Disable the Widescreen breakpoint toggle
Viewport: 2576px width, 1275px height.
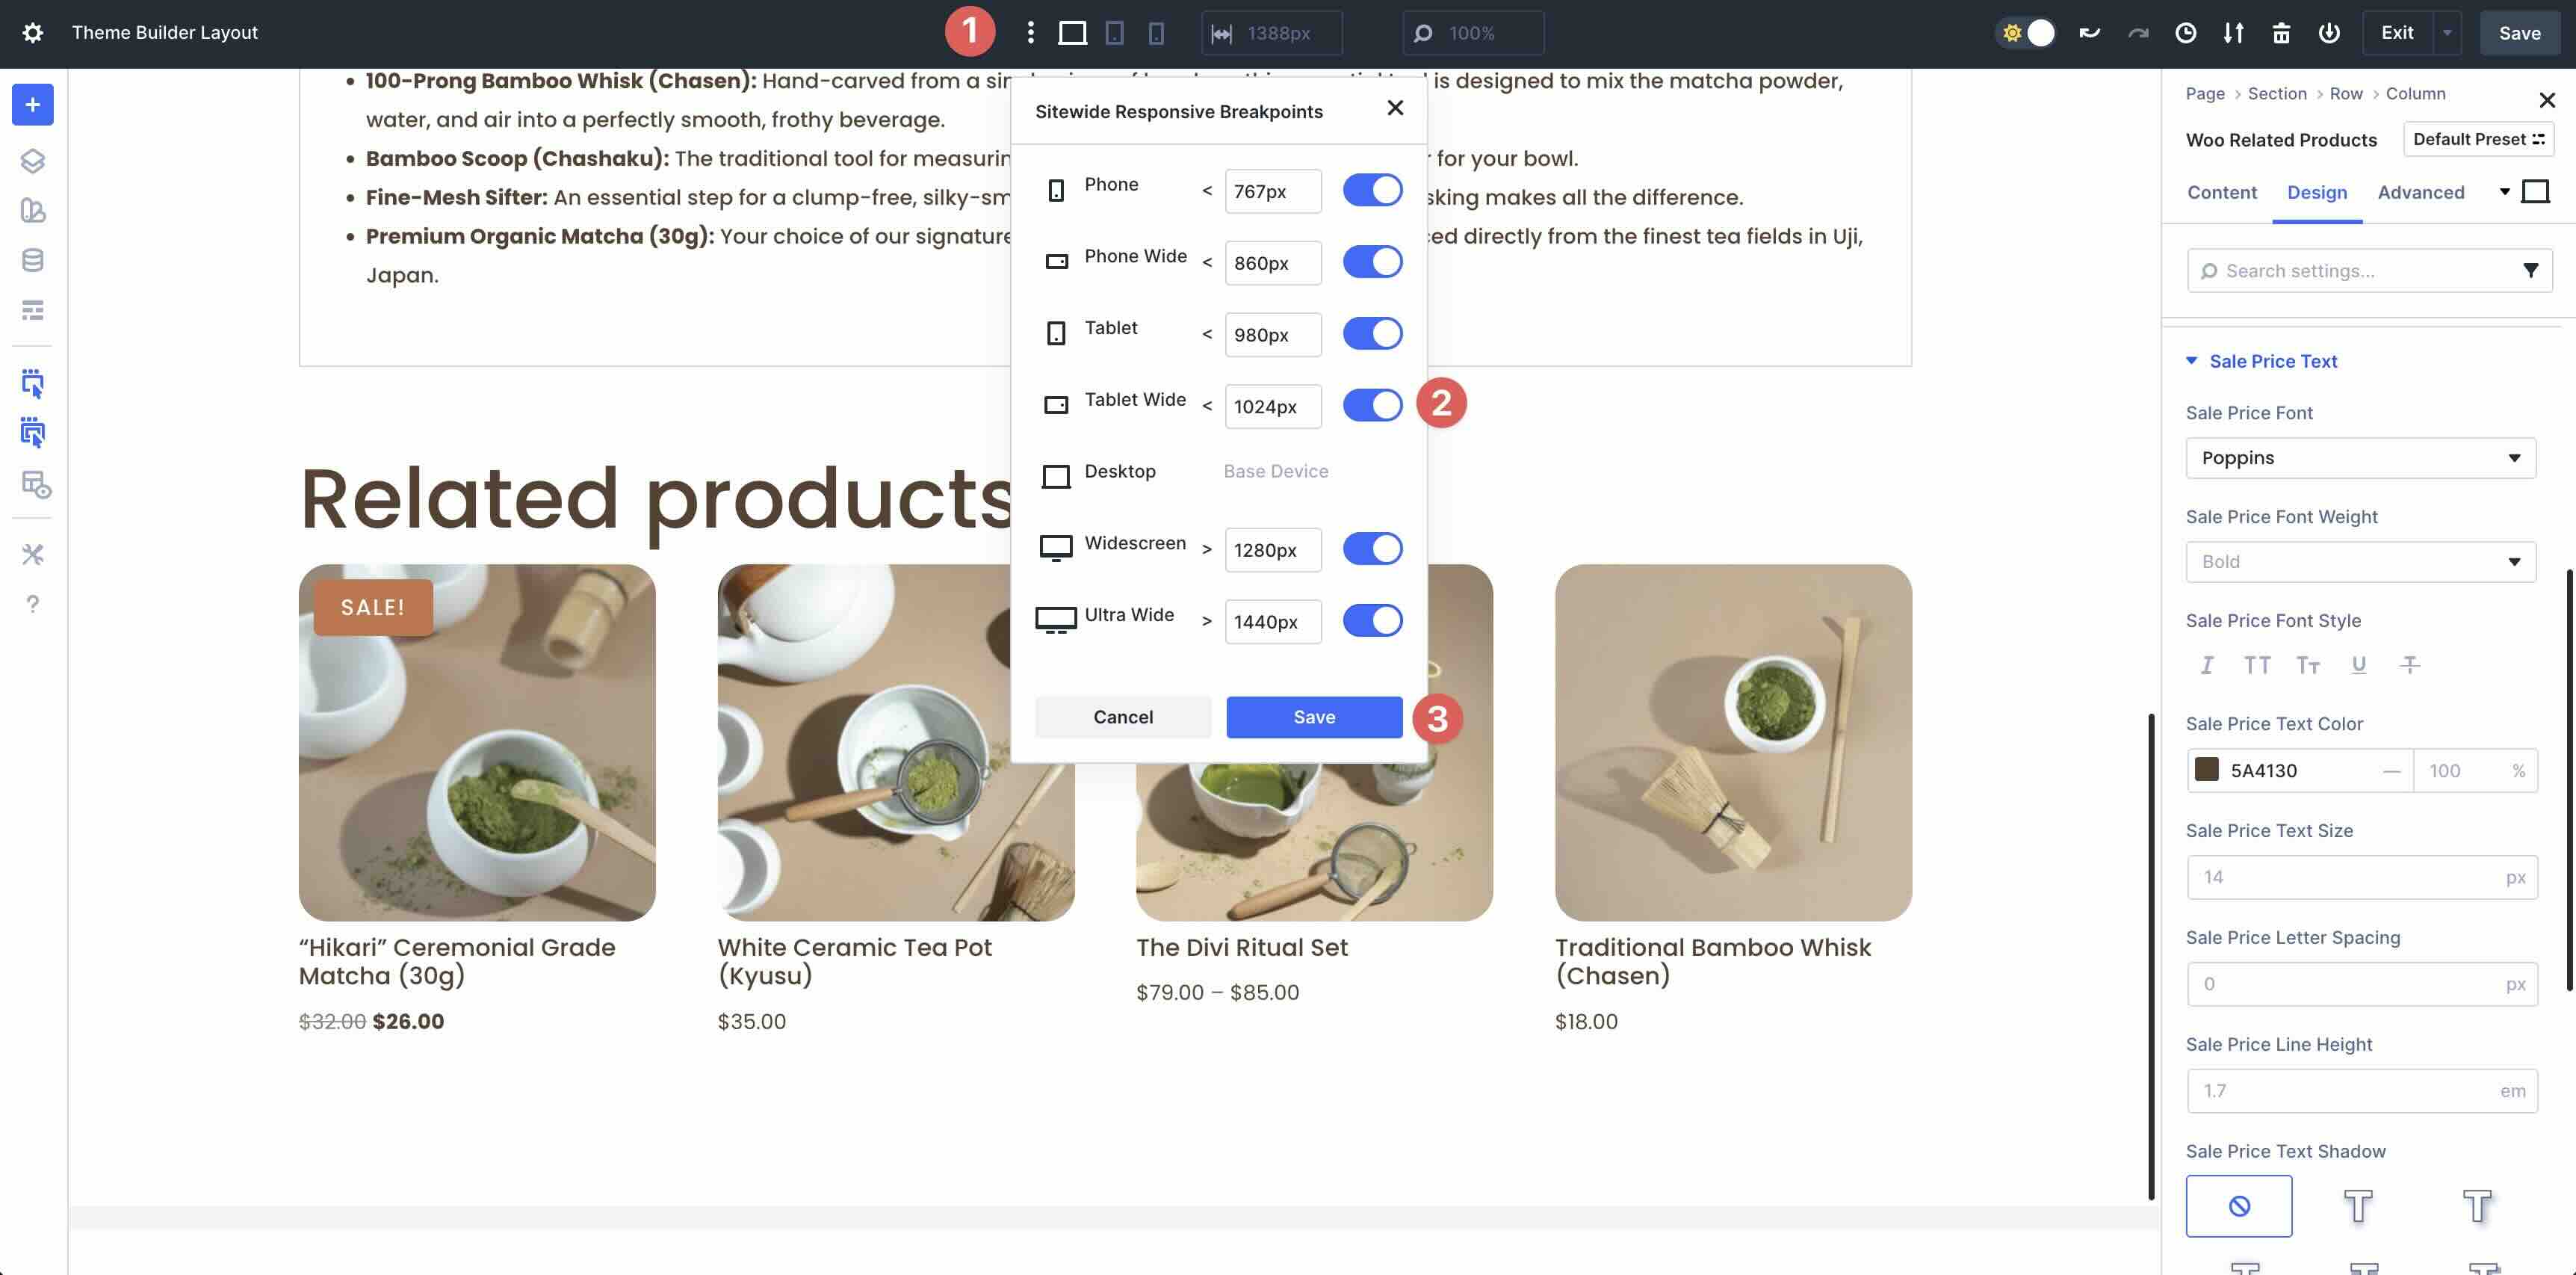[x=1373, y=549]
